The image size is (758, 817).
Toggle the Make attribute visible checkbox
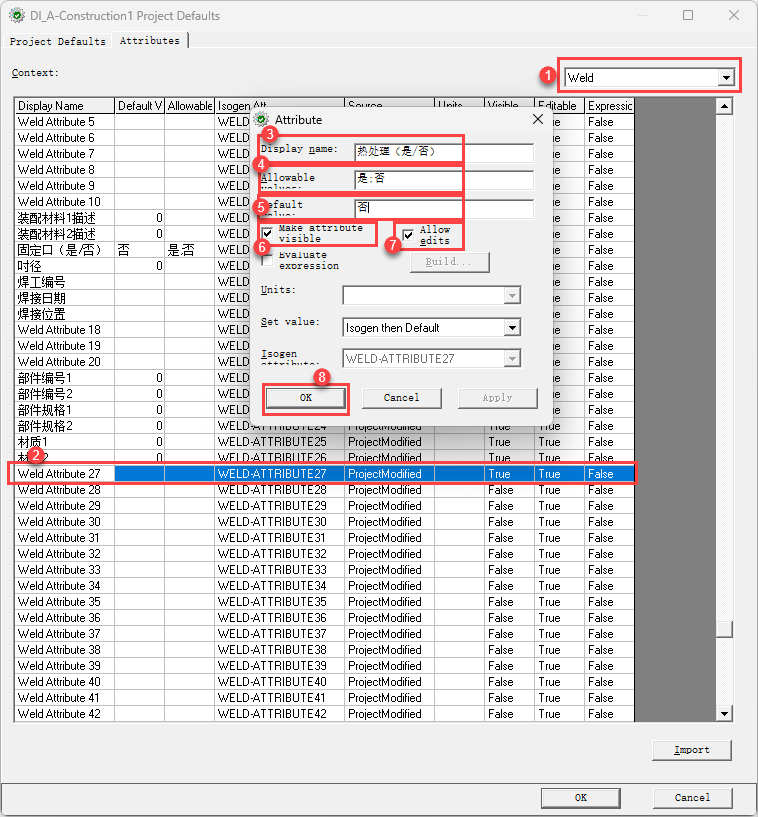[x=268, y=234]
